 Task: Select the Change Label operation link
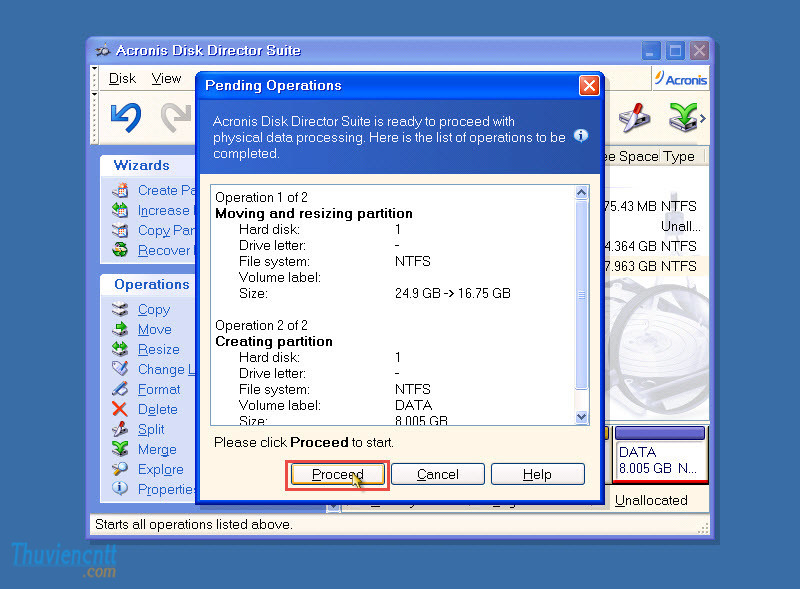[x=166, y=370]
